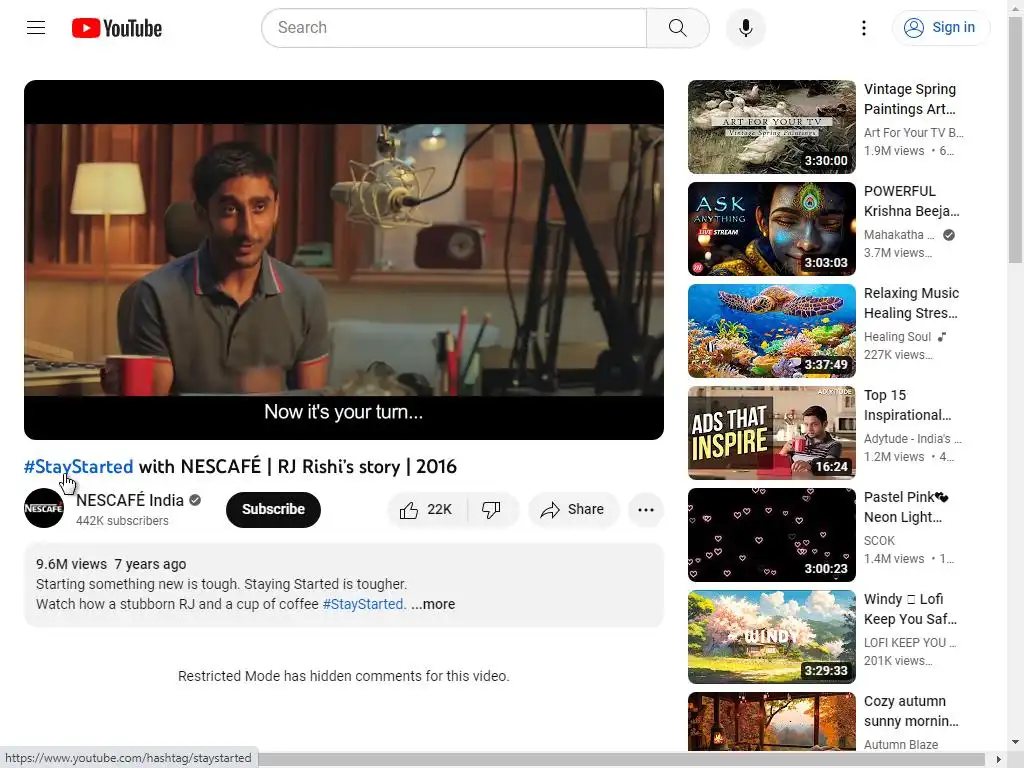Click LOFI KEEP YOU channel name
The width and height of the screenshot is (1024, 768).
tap(910, 643)
